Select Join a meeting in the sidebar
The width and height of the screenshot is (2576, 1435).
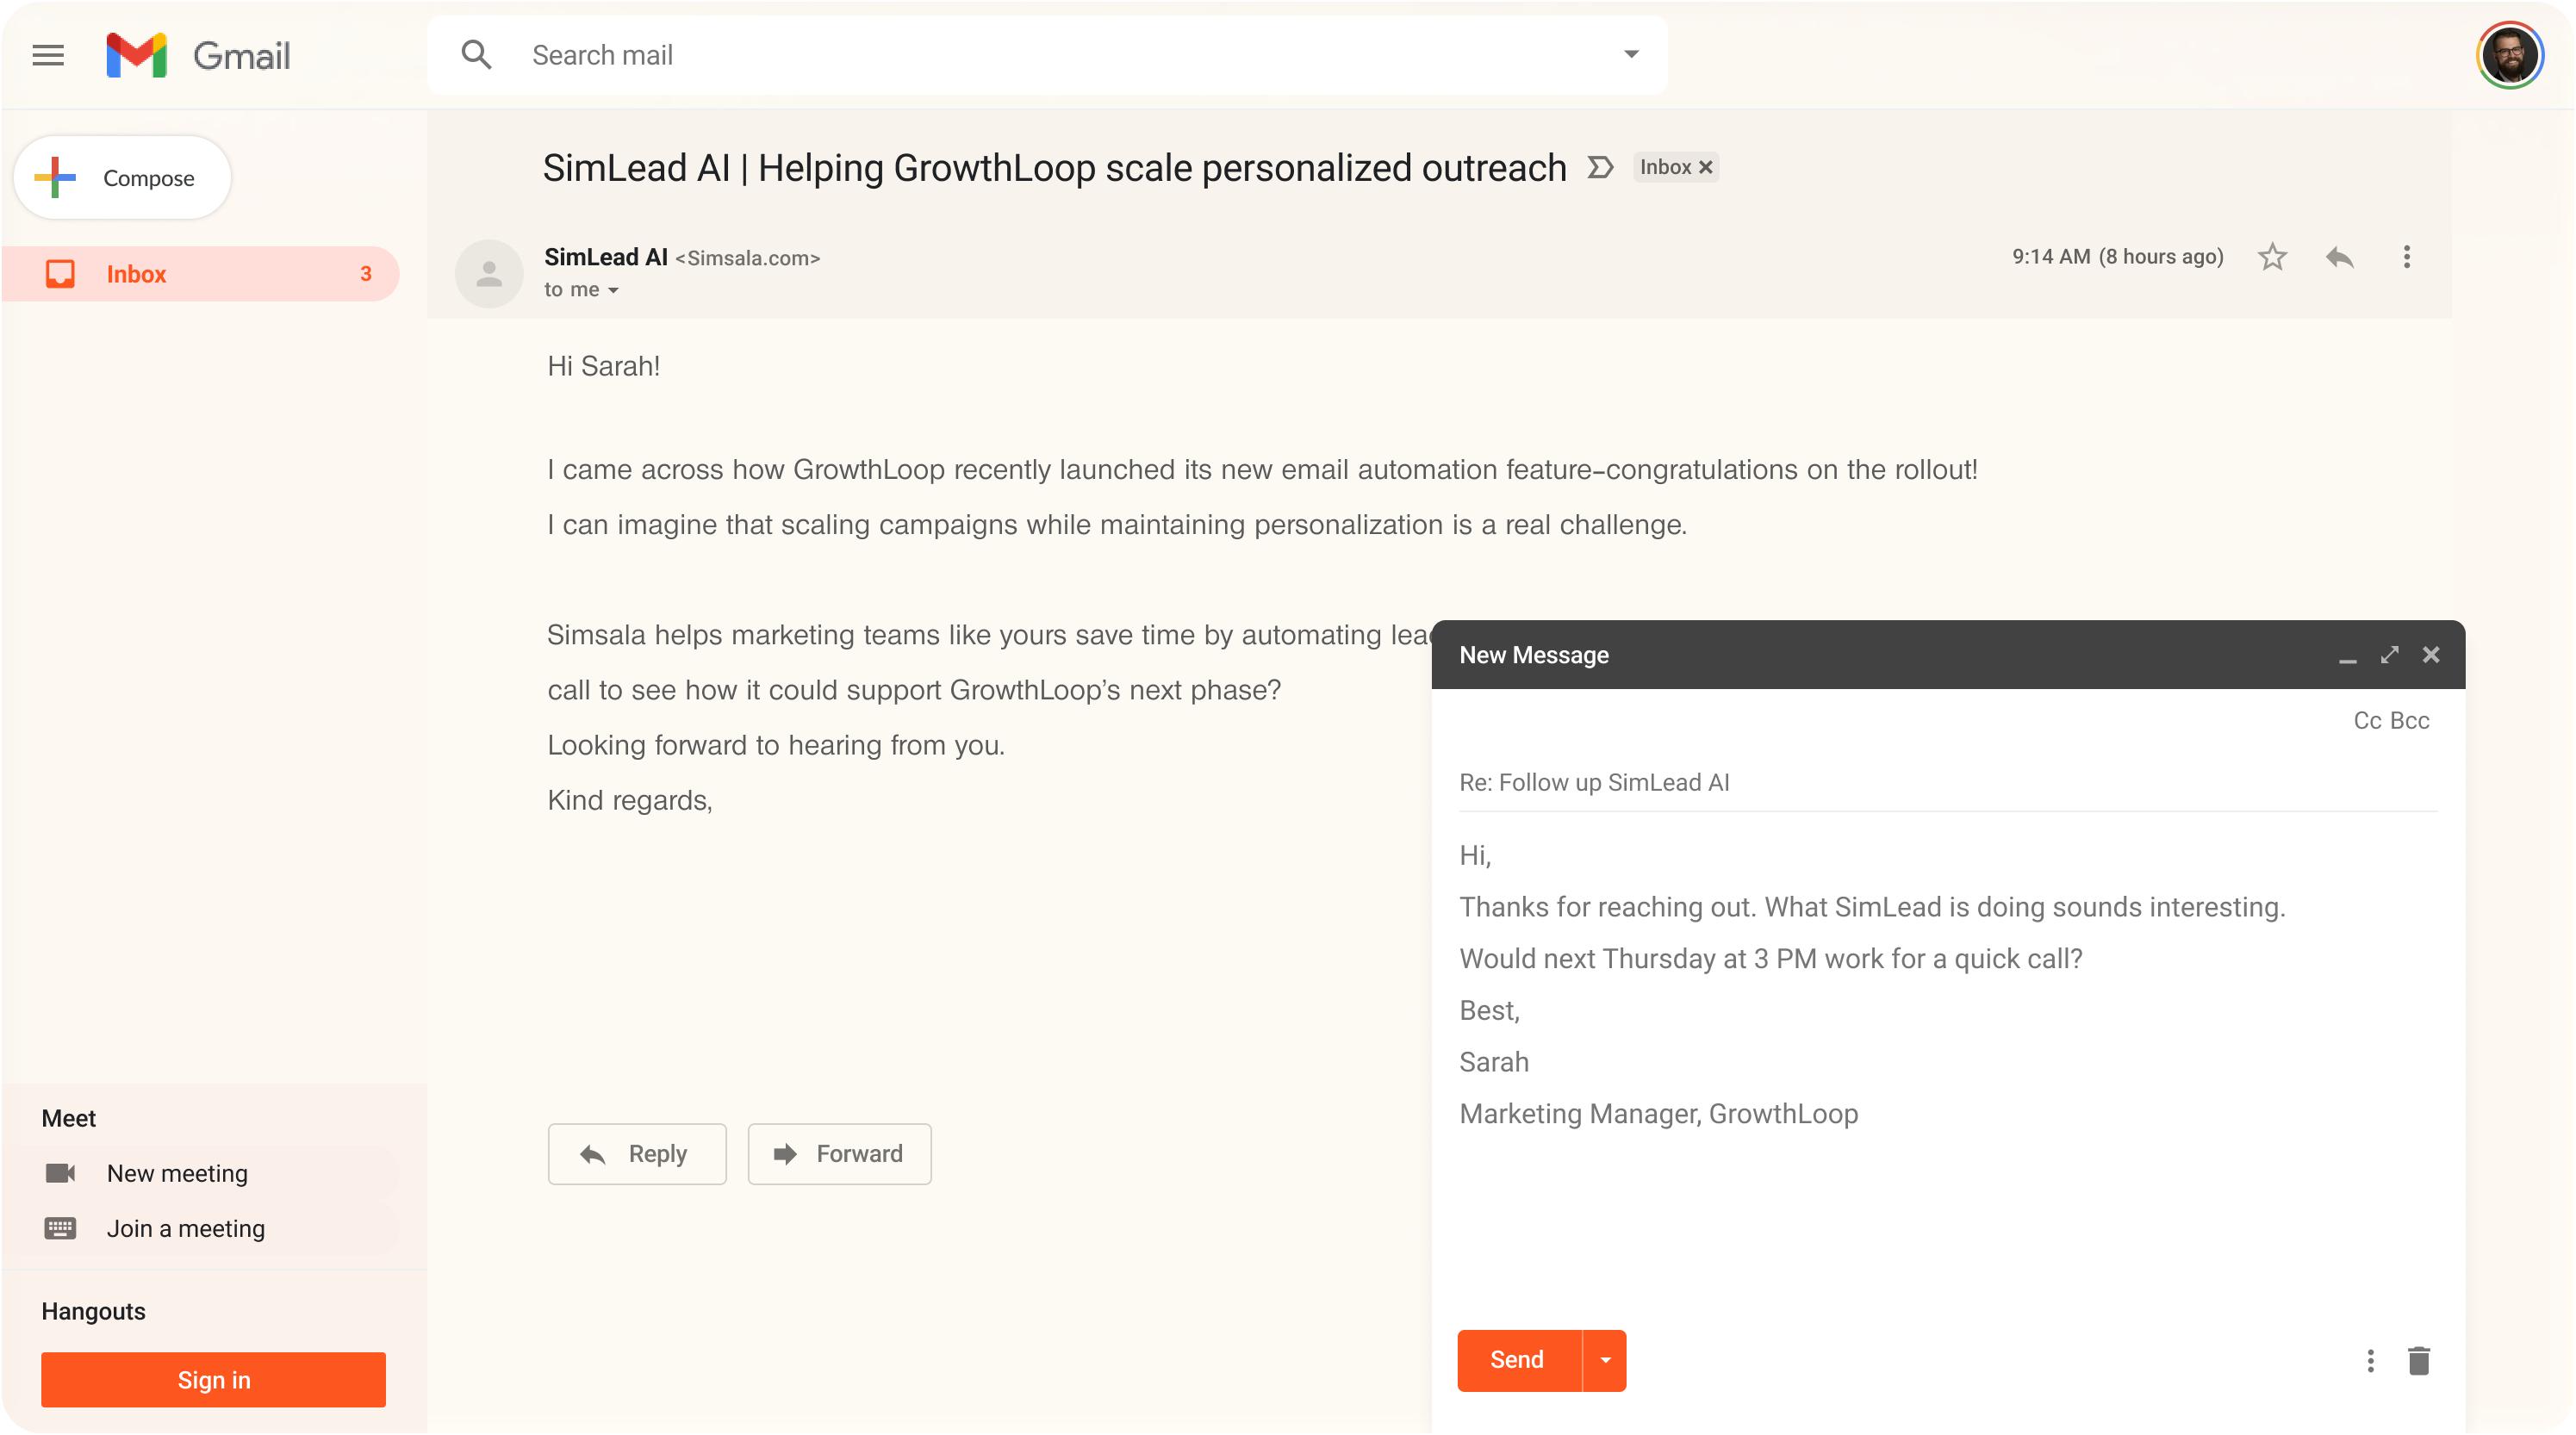[x=185, y=1228]
